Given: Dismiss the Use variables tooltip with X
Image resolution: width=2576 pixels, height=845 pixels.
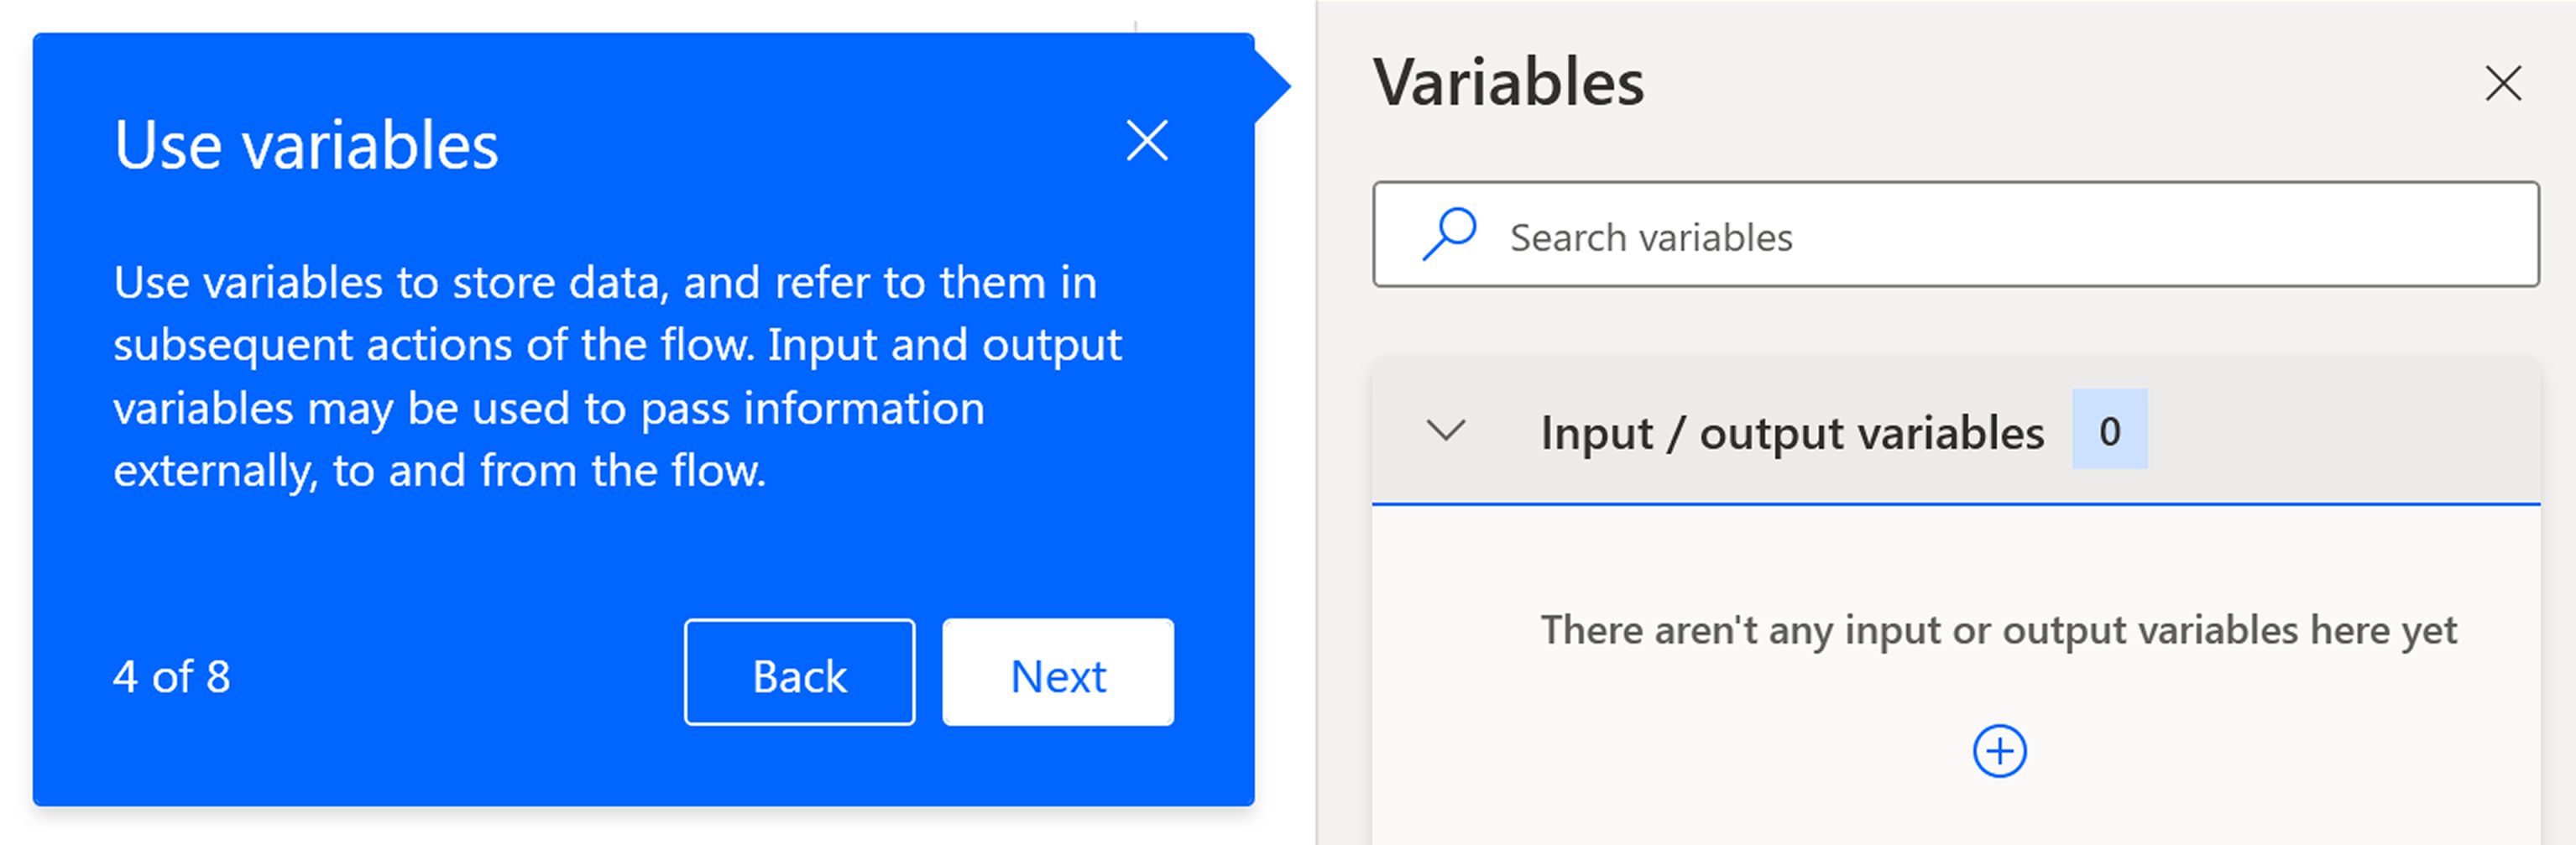Looking at the screenshot, I should click(1147, 140).
